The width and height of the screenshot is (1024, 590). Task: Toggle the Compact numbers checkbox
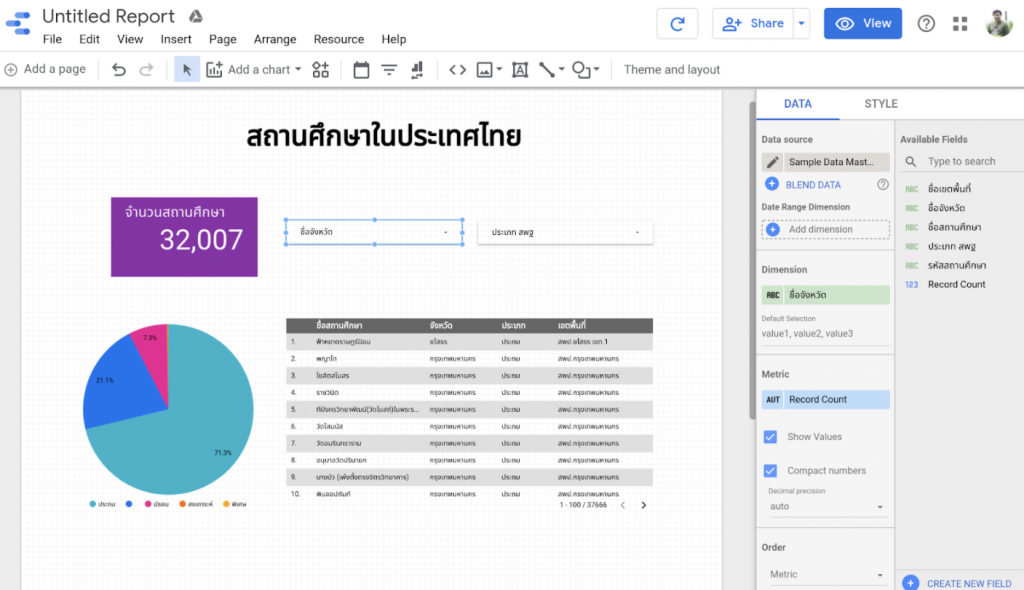tap(771, 470)
